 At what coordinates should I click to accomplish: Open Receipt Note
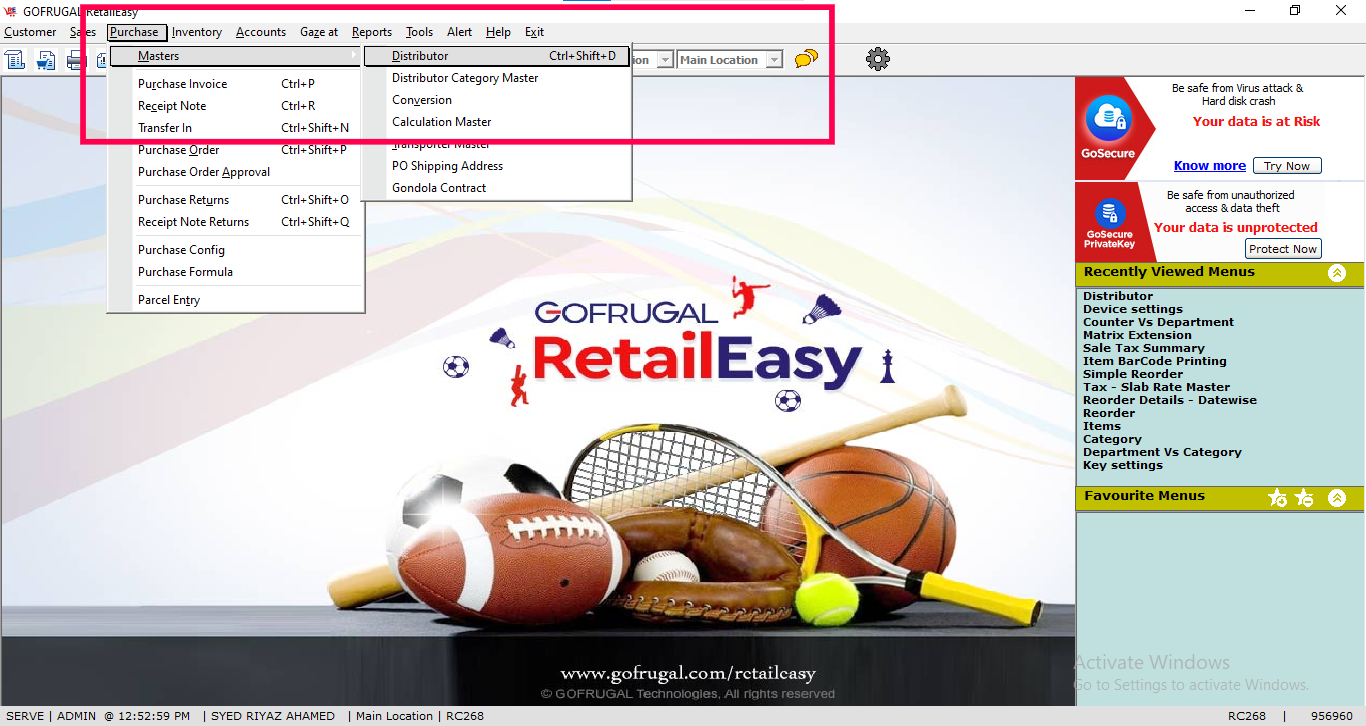point(236,106)
